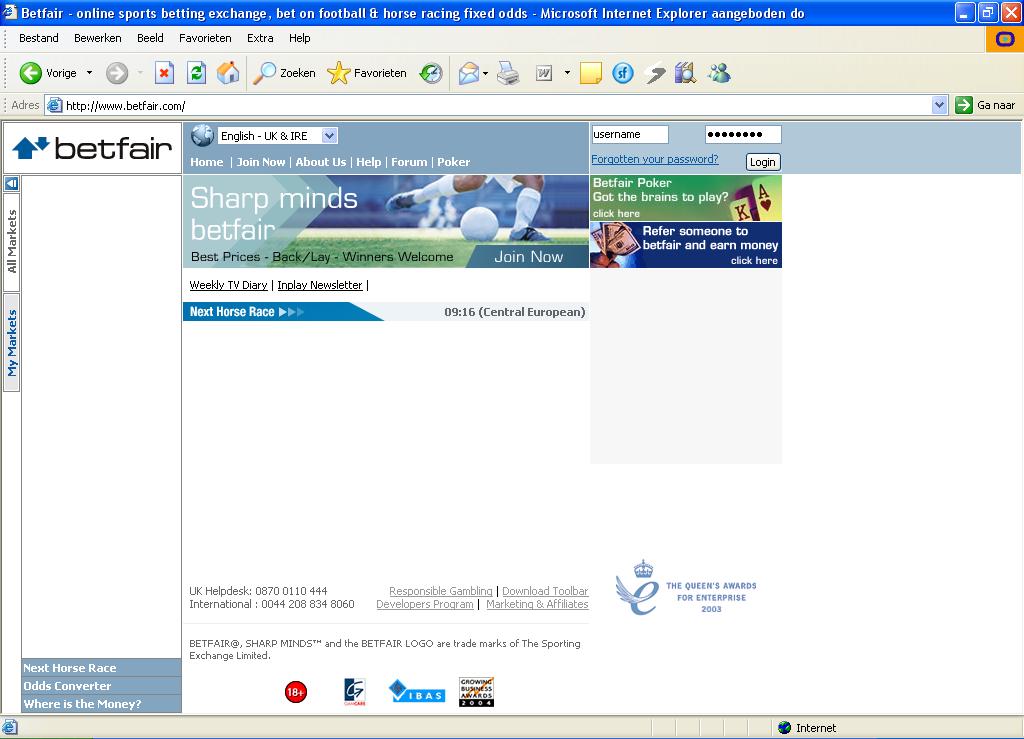Click the Download Toolbar footer link
The height and width of the screenshot is (739, 1024).
point(545,591)
